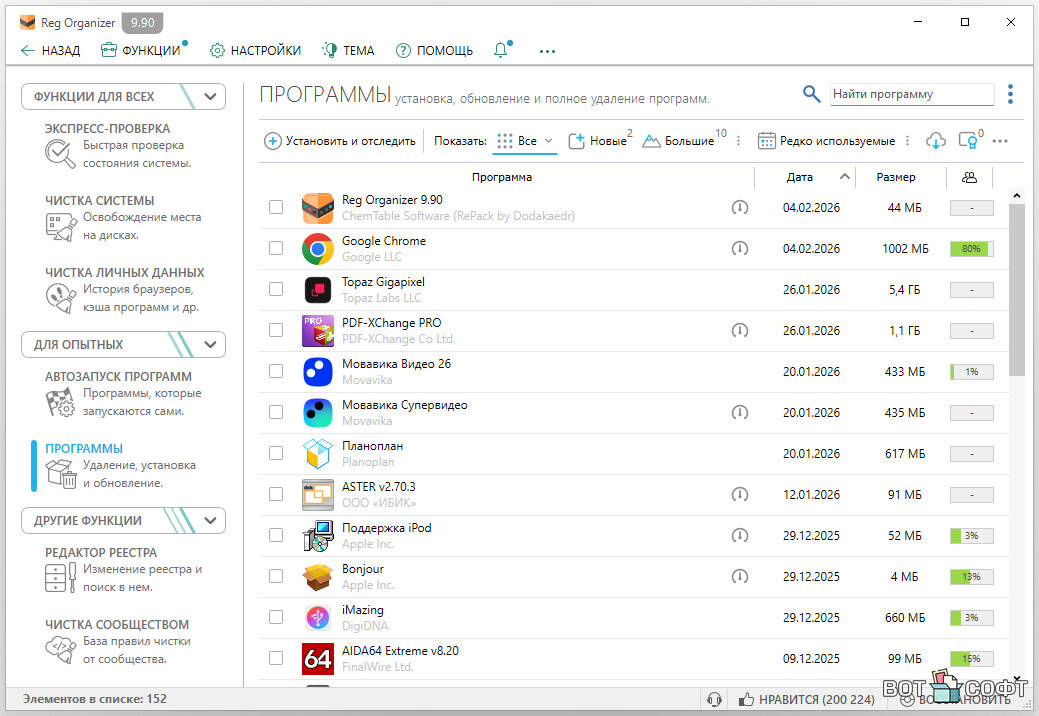Click the magnifier search icon

click(811, 94)
